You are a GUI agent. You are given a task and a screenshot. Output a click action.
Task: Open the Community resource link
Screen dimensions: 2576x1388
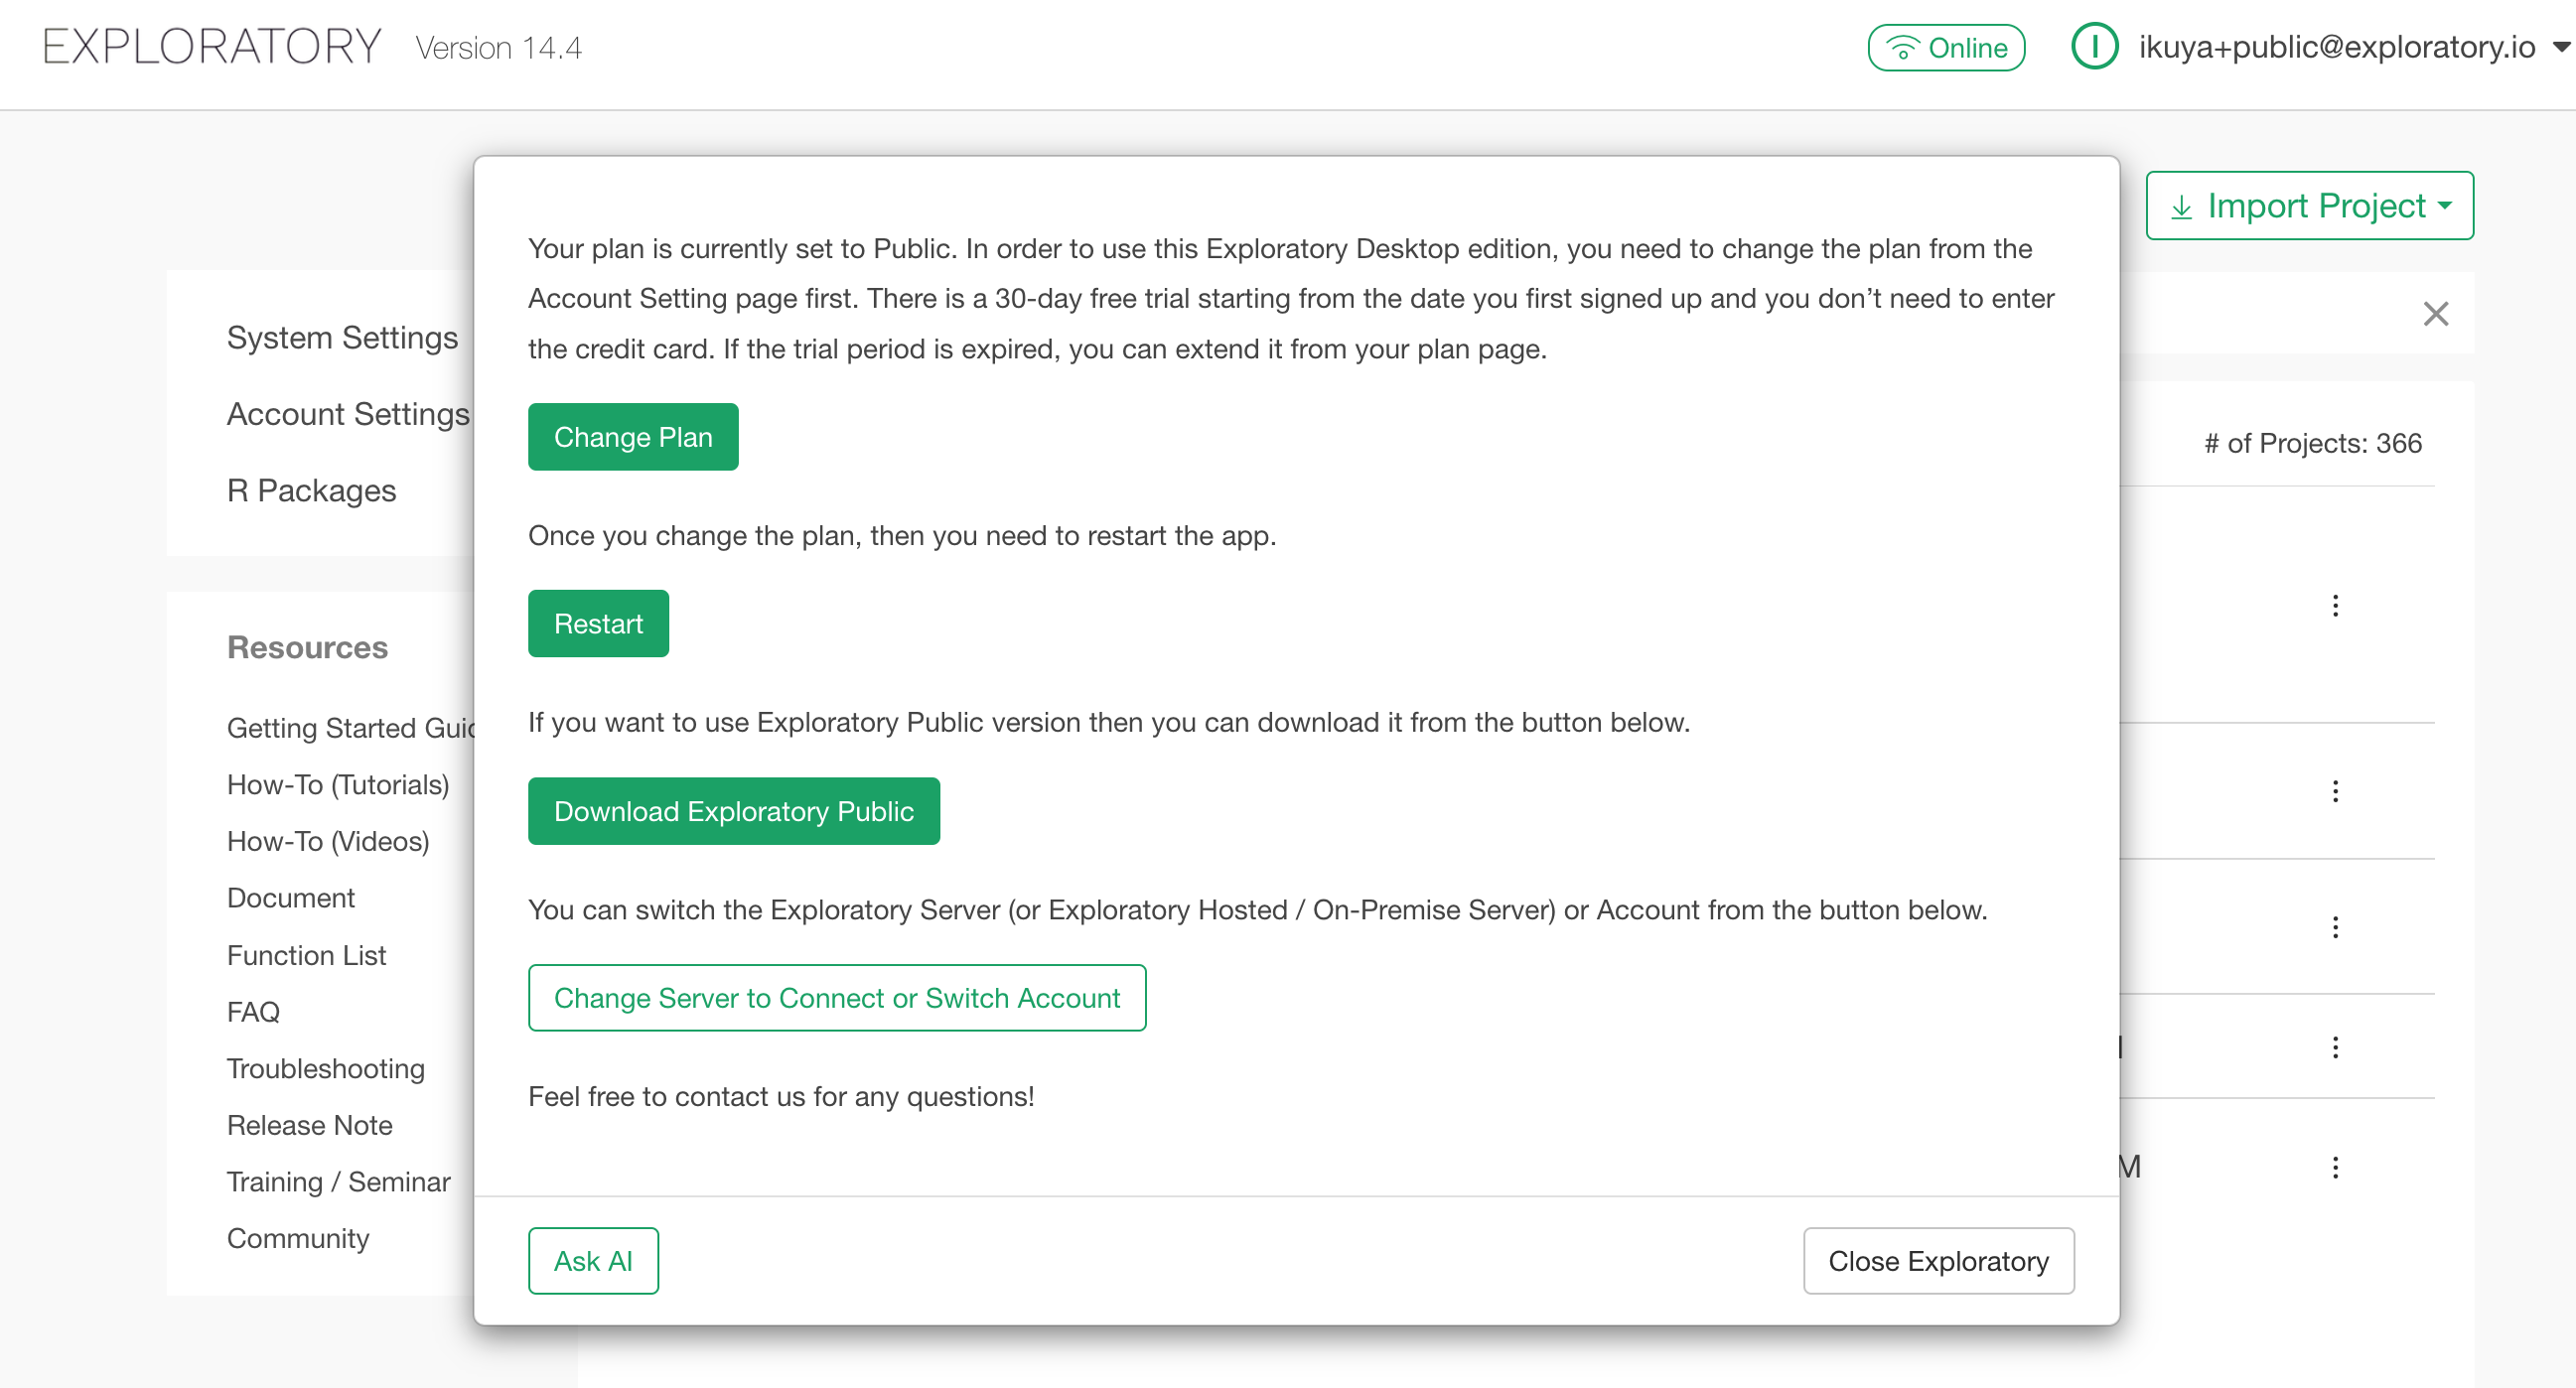click(297, 1238)
